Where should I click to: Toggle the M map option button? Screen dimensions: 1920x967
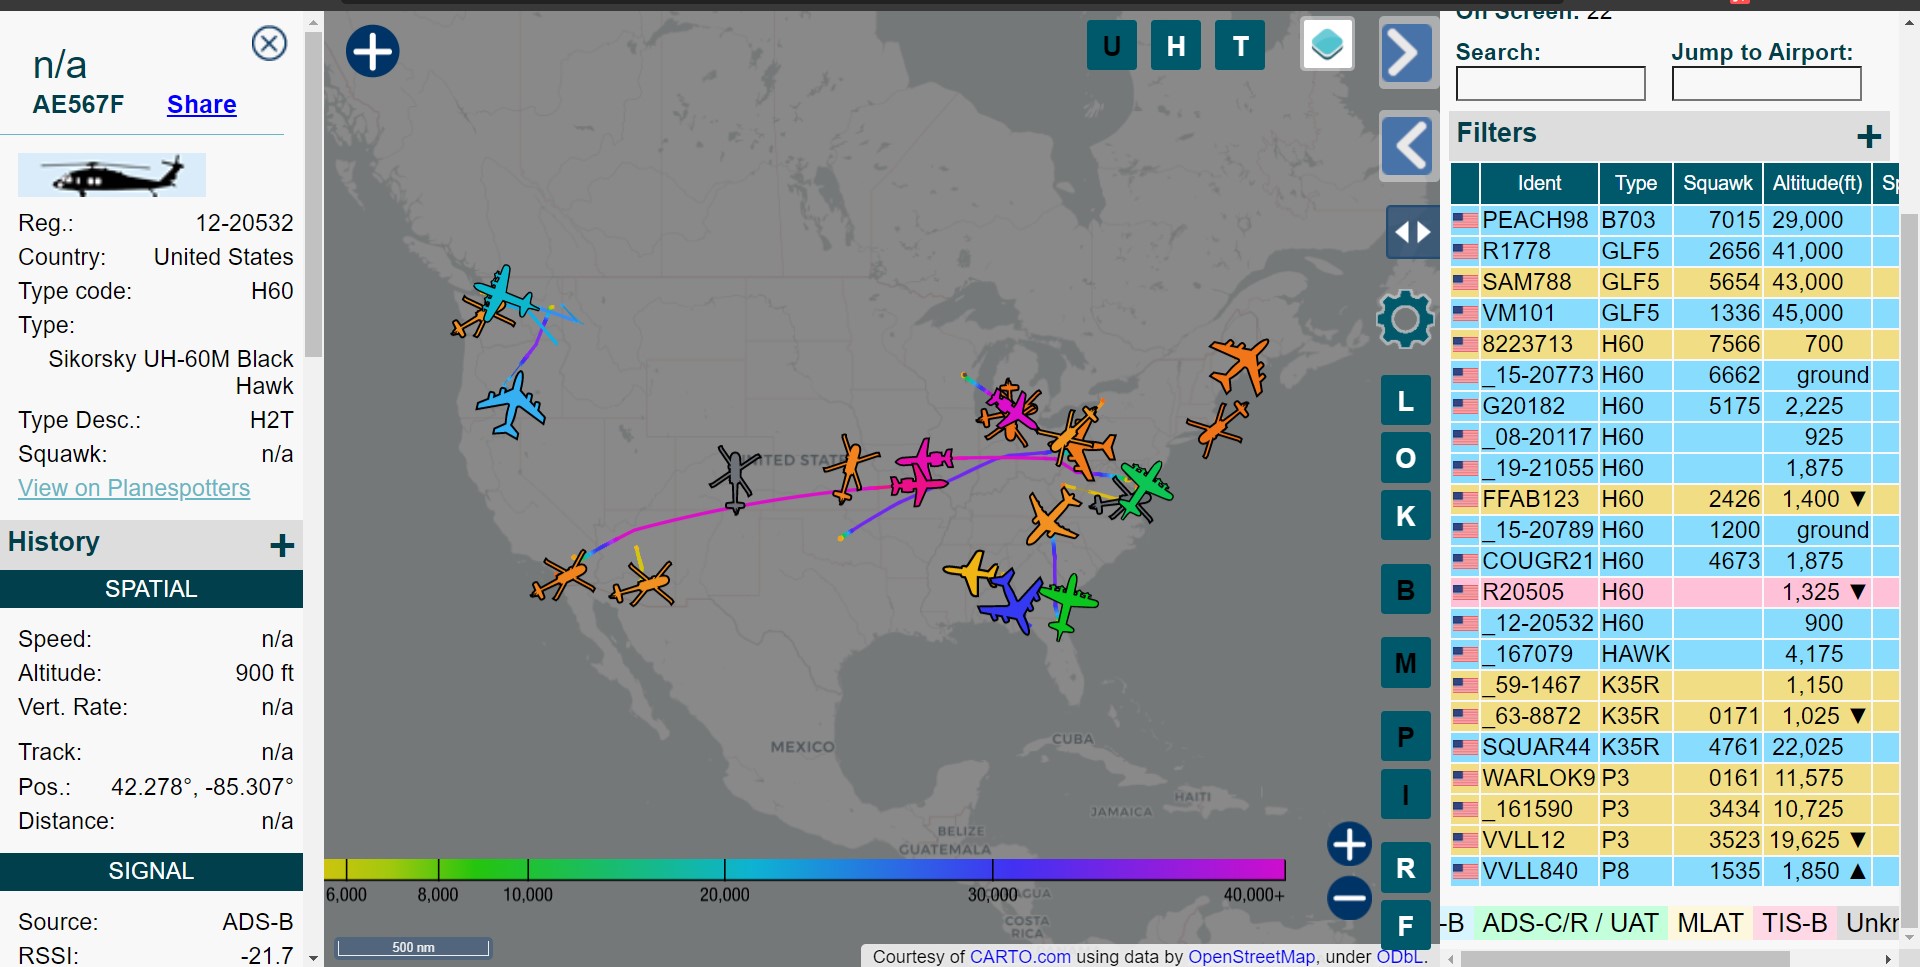[x=1405, y=663]
